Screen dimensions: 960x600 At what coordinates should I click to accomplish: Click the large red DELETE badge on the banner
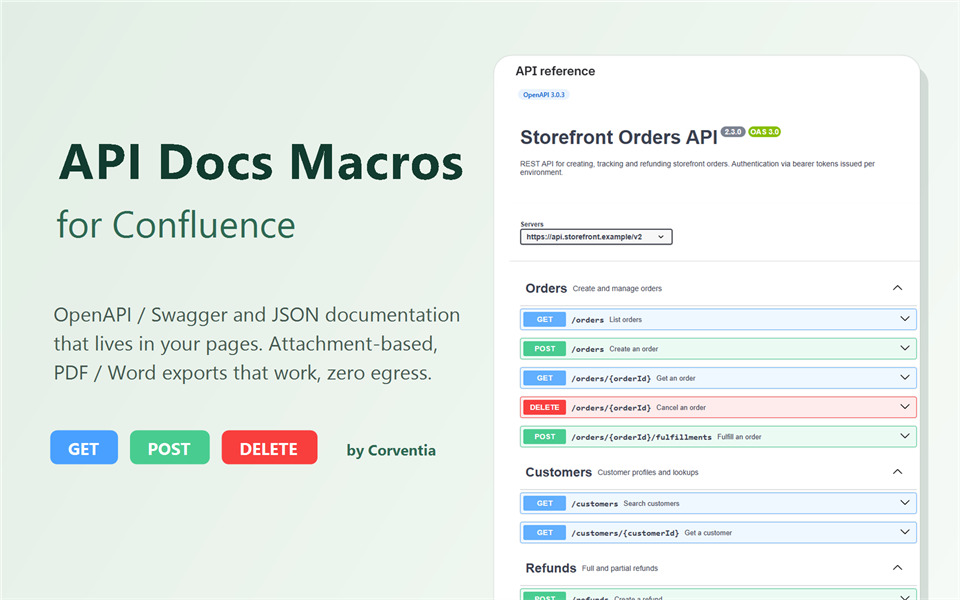coord(269,448)
